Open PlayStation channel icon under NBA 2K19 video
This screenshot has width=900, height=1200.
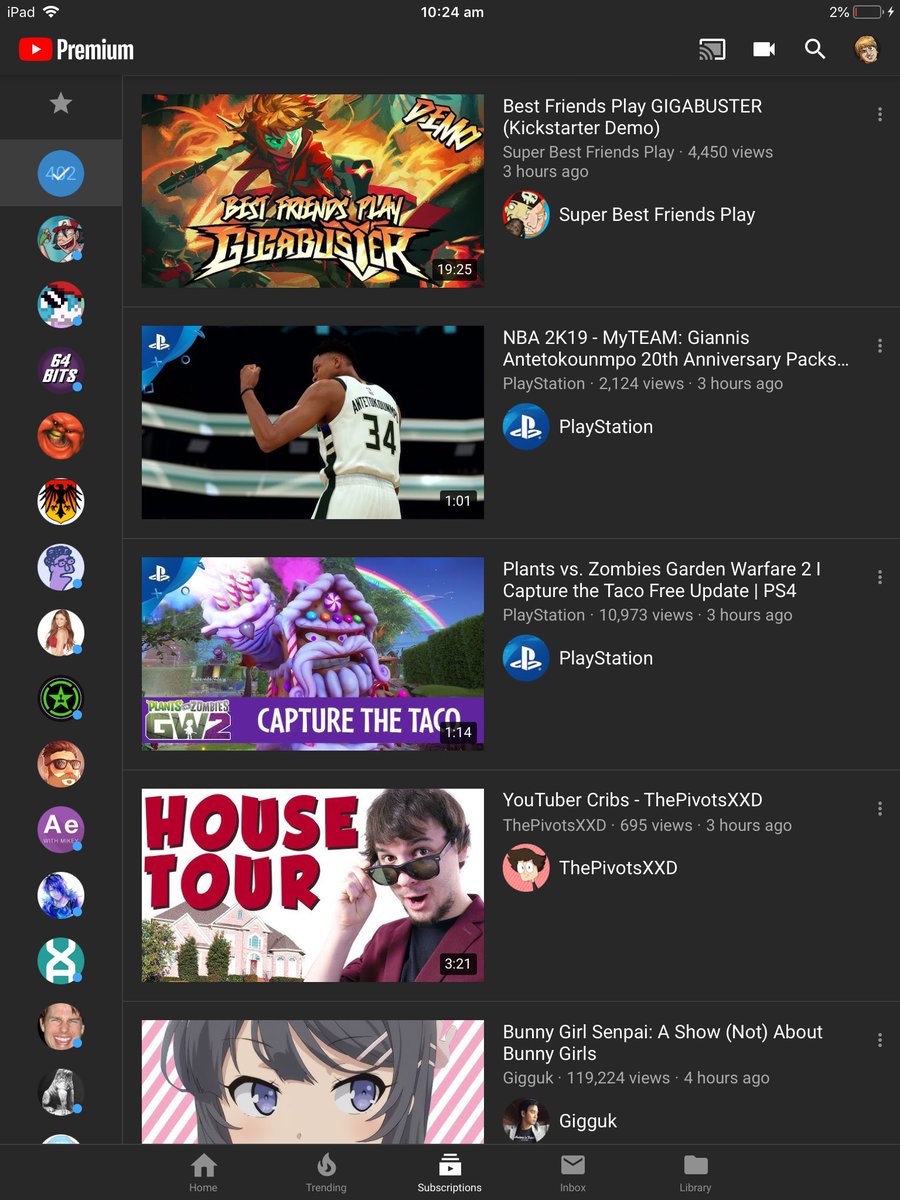click(x=526, y=427)
